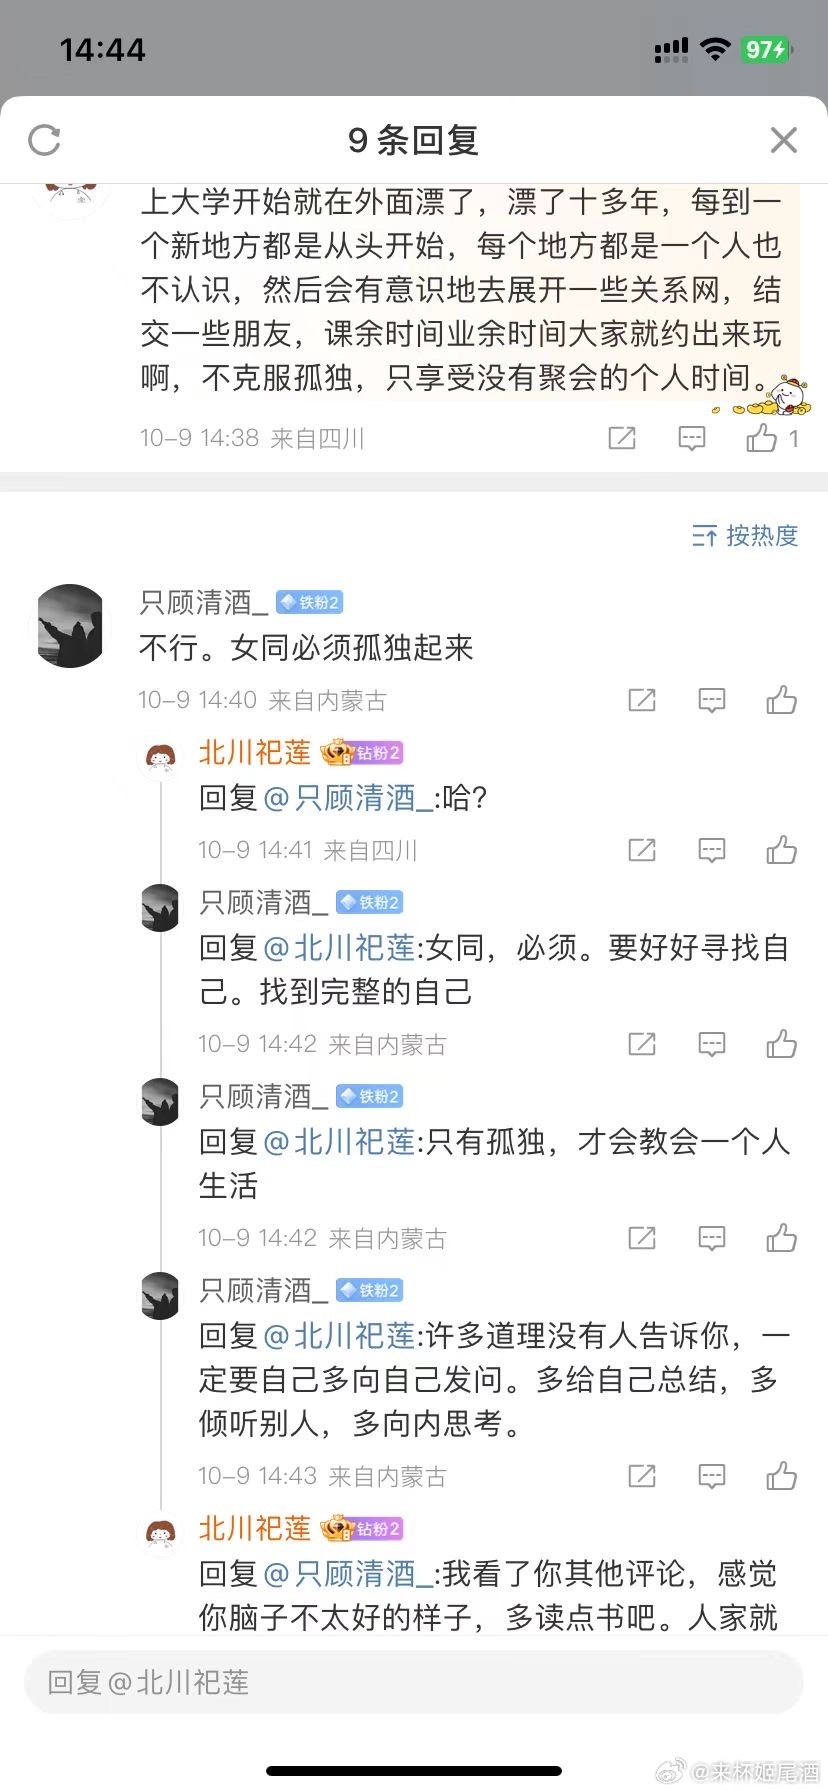
Task: Tap comment icon on 10-9 14:43 reply
Action: (711, 1476)
